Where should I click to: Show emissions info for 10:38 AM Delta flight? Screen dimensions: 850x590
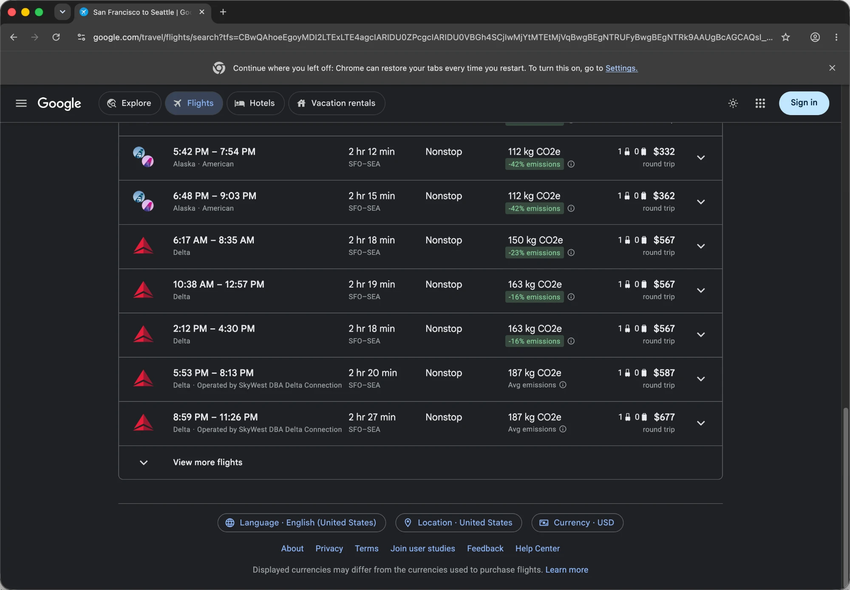[571, 297]
